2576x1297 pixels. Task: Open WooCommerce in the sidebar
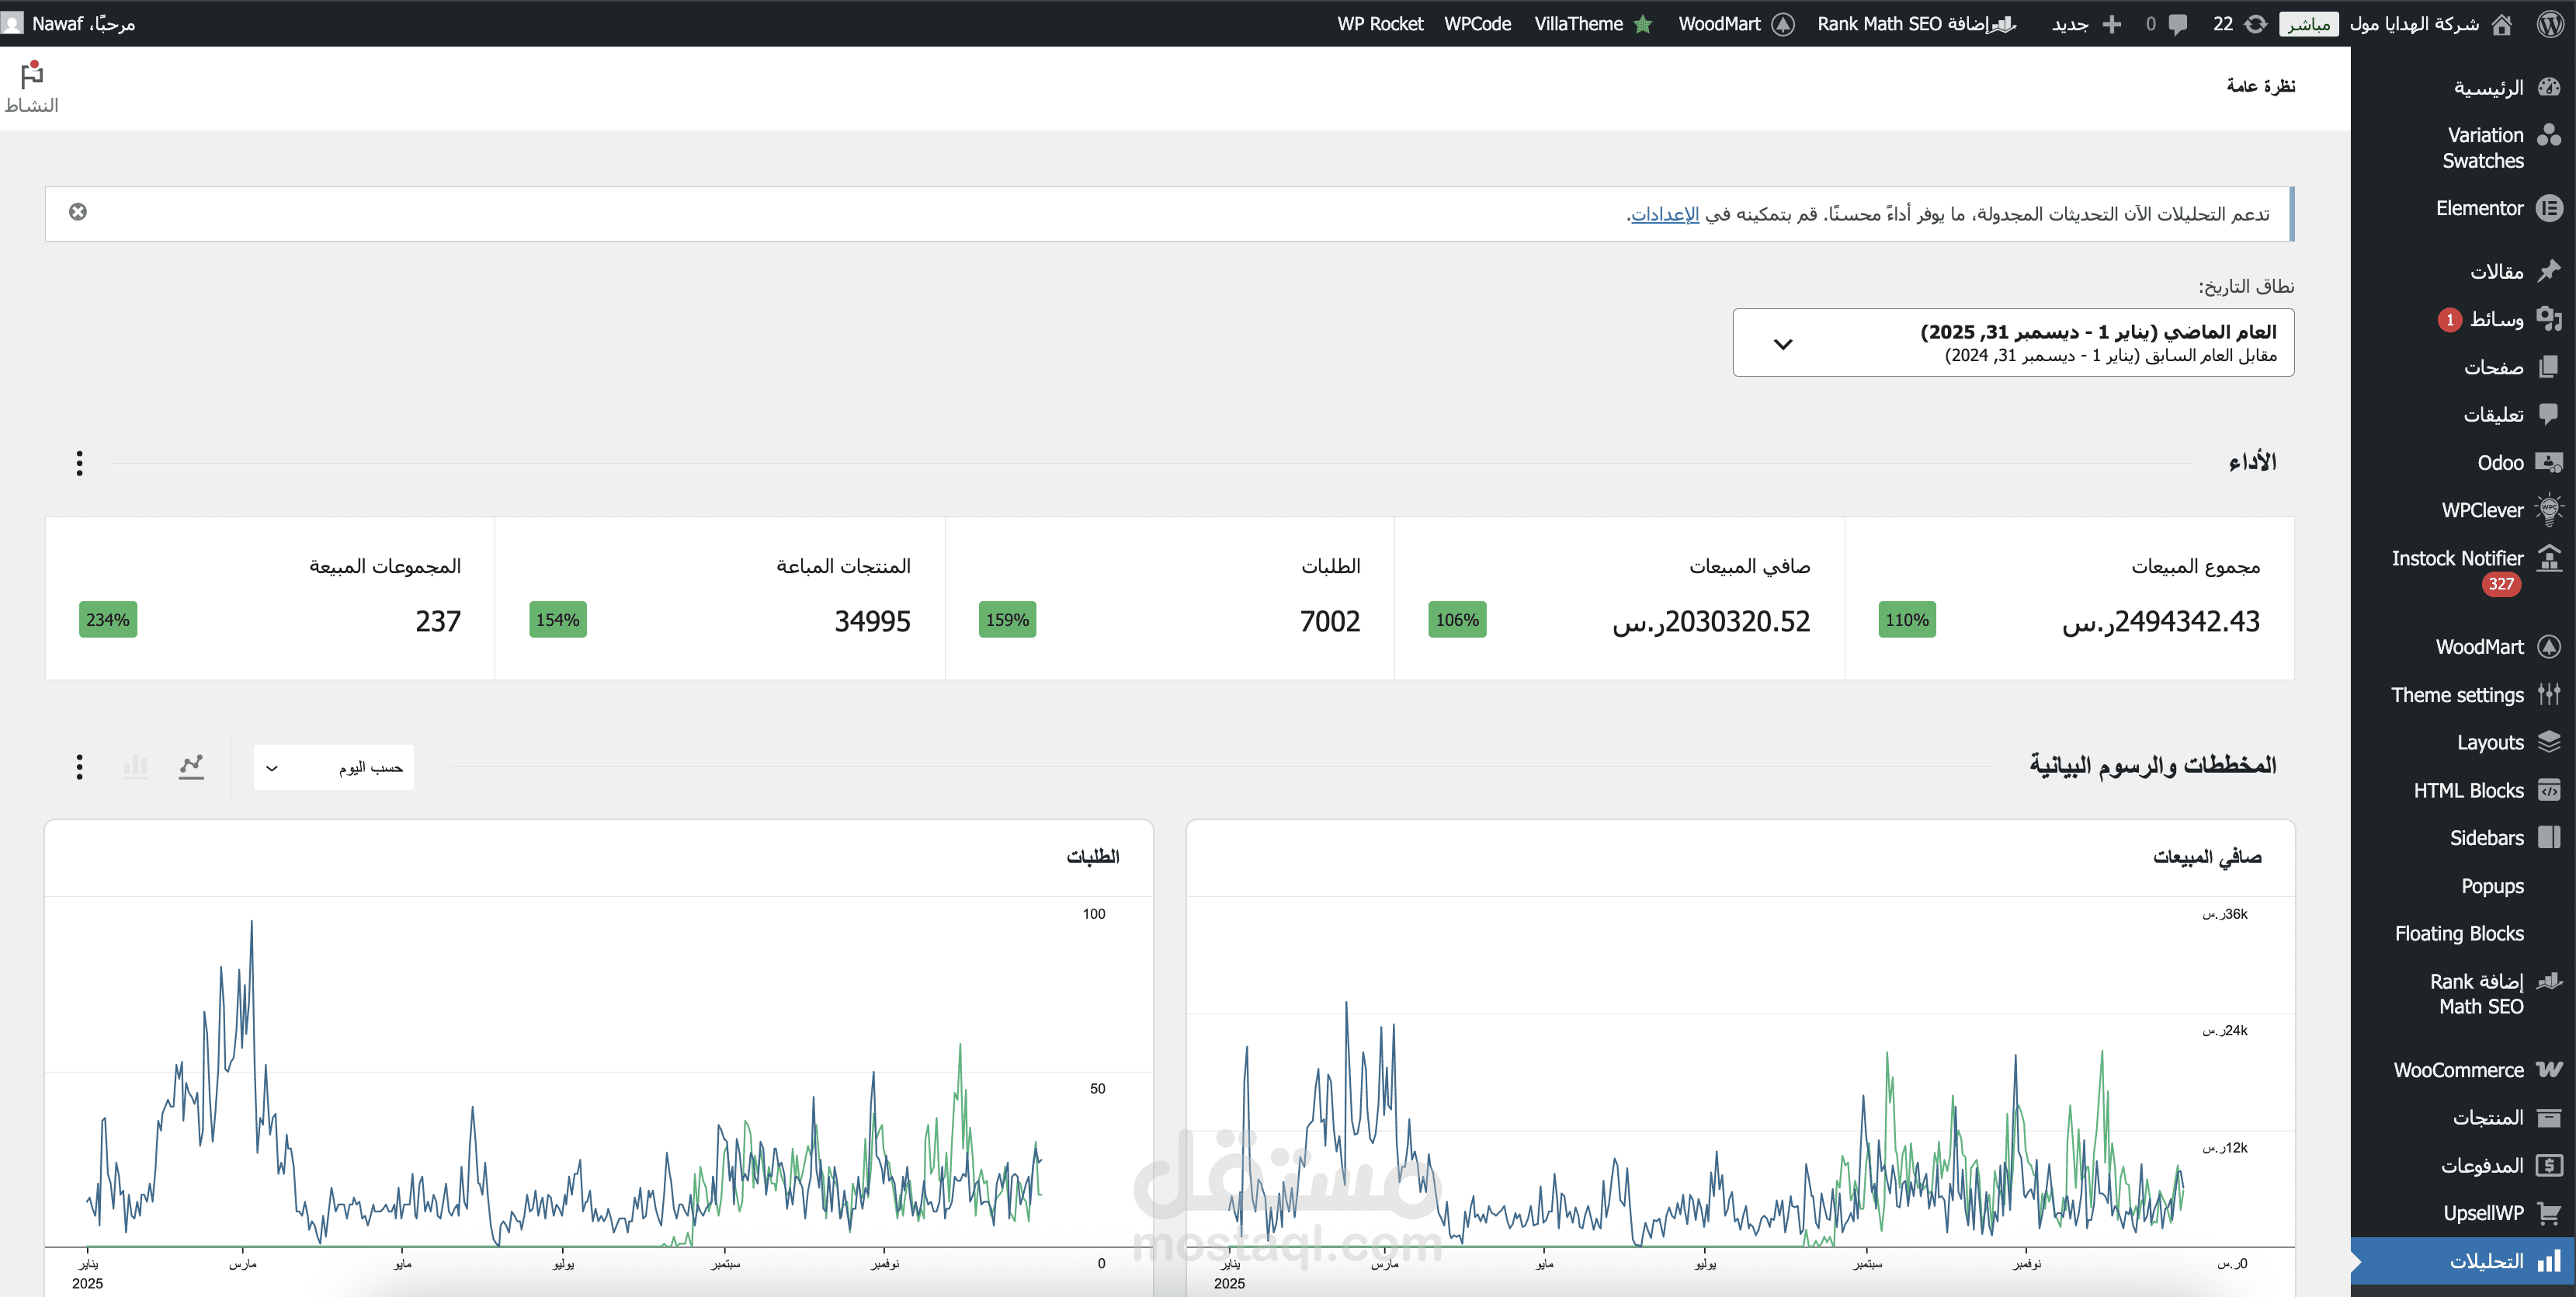[2459, 1070]
